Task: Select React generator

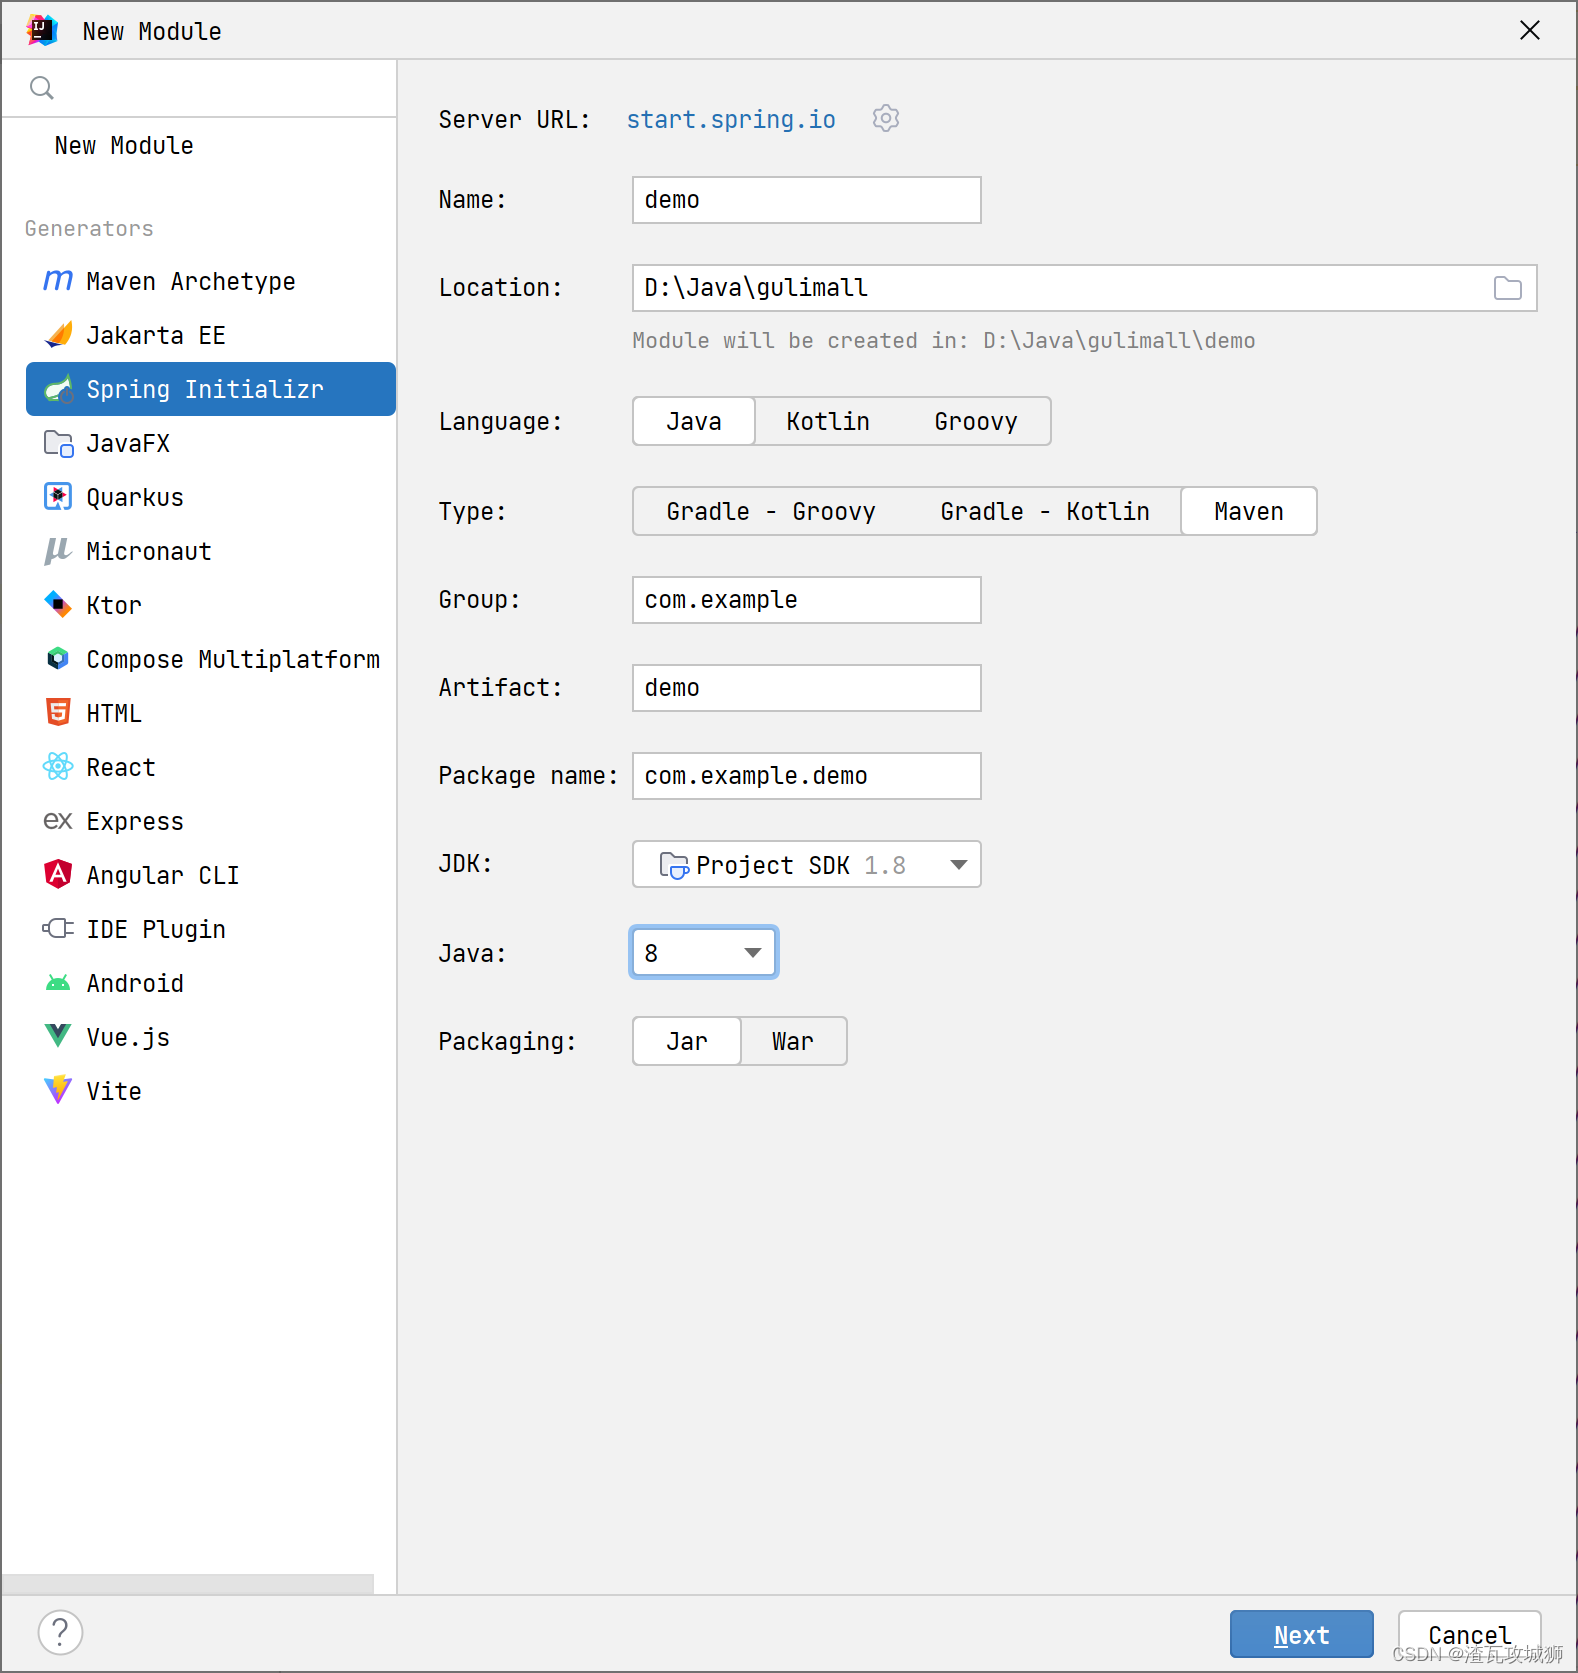Action: click(x=211, y=767)
